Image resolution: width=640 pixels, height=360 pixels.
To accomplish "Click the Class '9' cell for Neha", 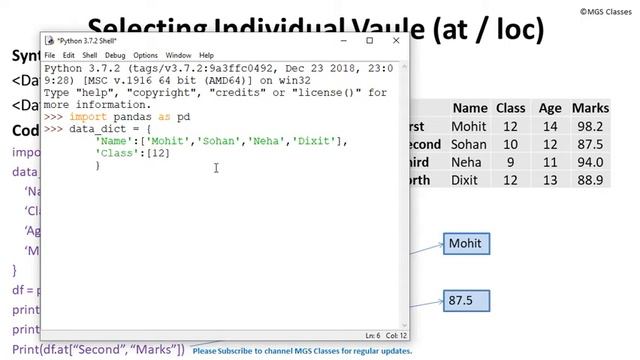I will 510,162.
